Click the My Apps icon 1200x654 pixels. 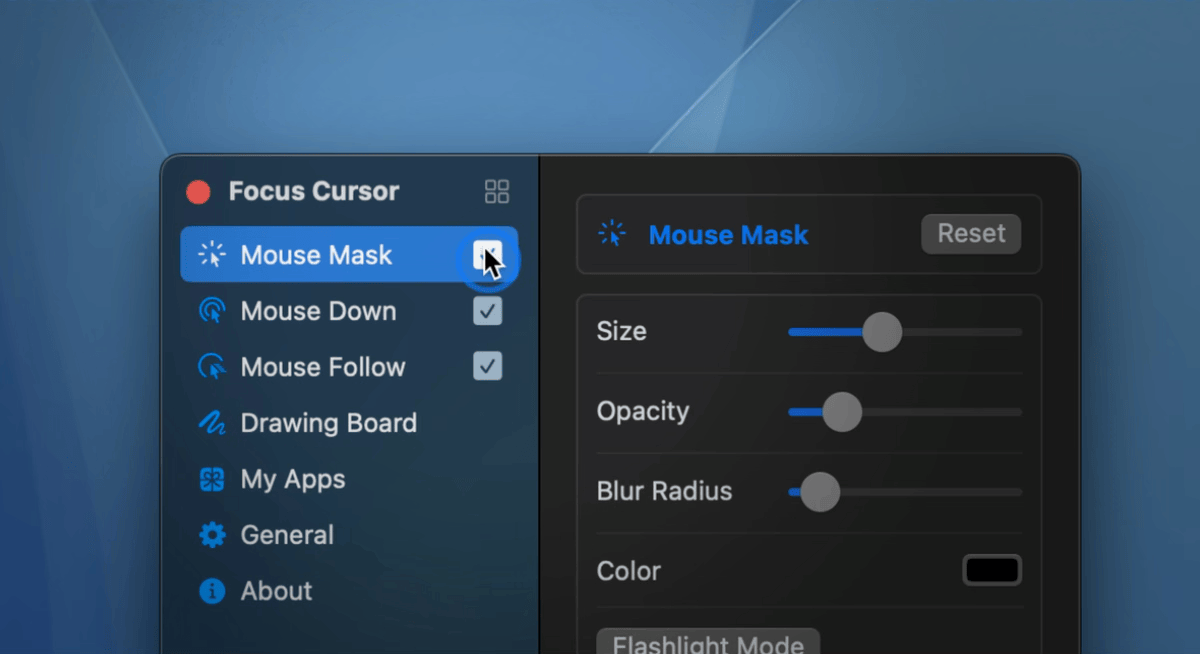click(x=212, y=479)
